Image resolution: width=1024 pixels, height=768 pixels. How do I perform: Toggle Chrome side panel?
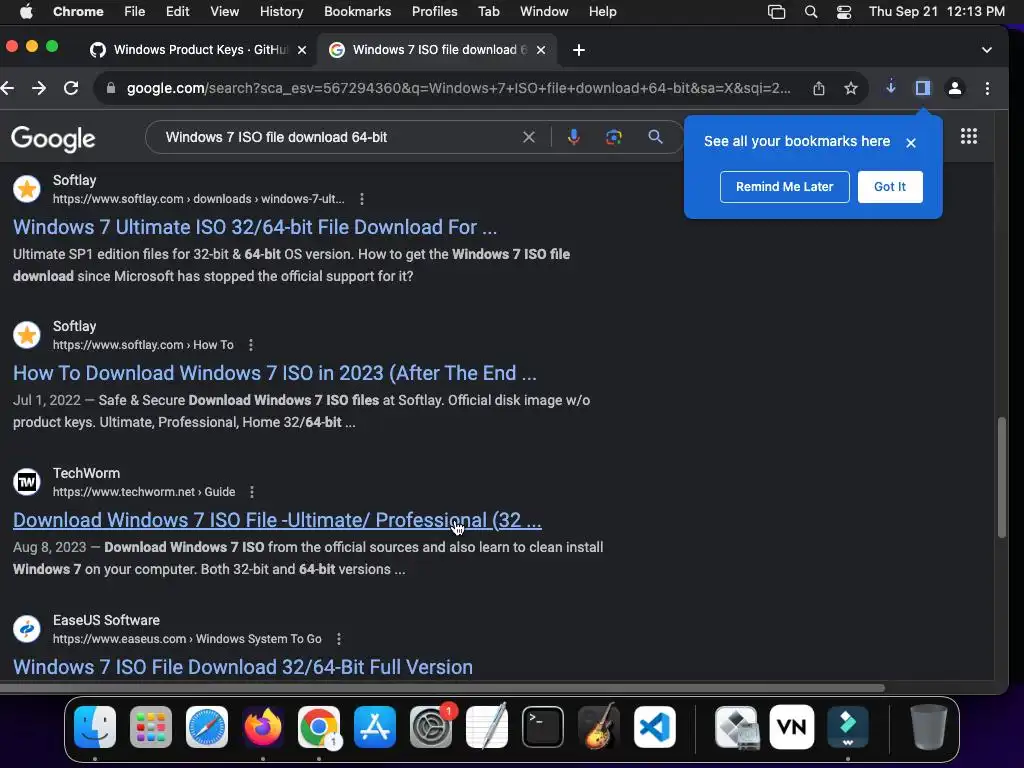(923, 88)
